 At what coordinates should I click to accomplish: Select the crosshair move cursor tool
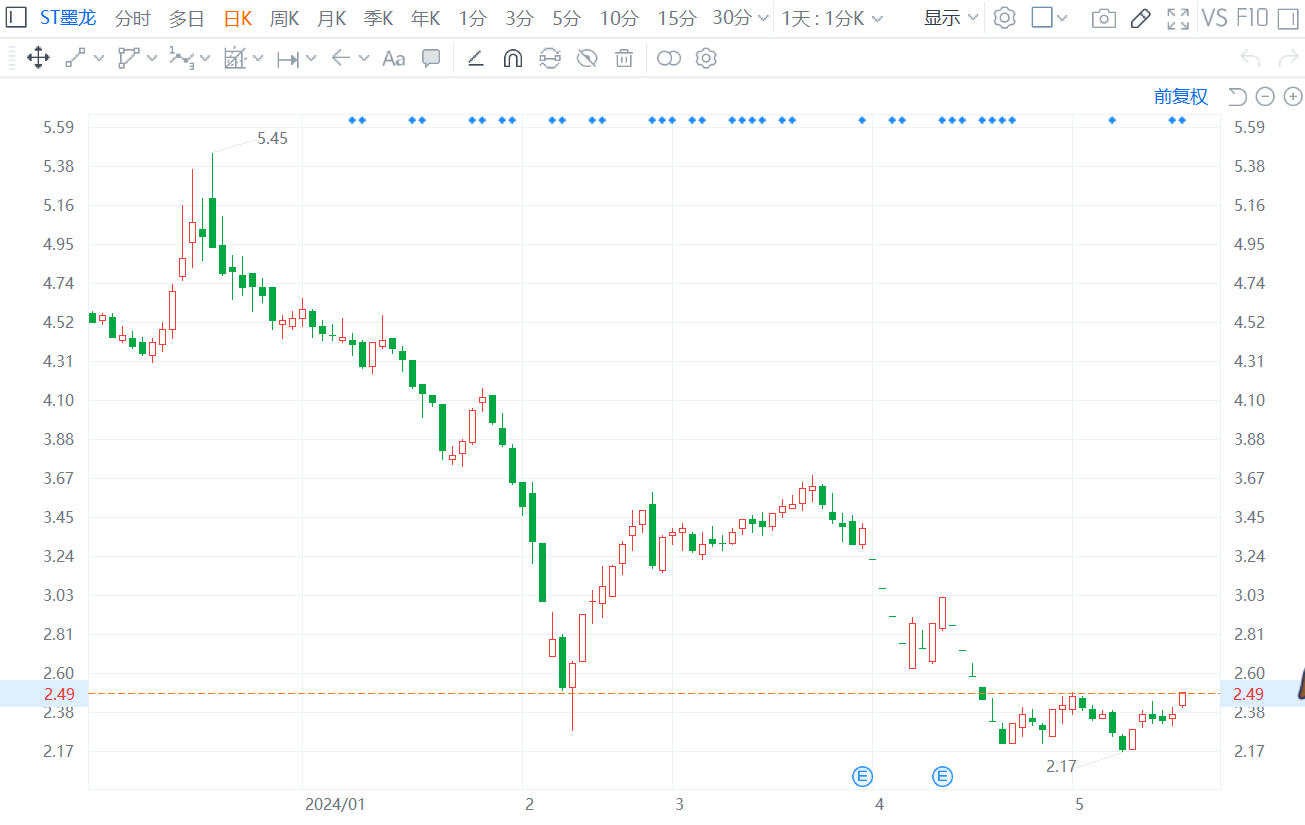[38, 58]
